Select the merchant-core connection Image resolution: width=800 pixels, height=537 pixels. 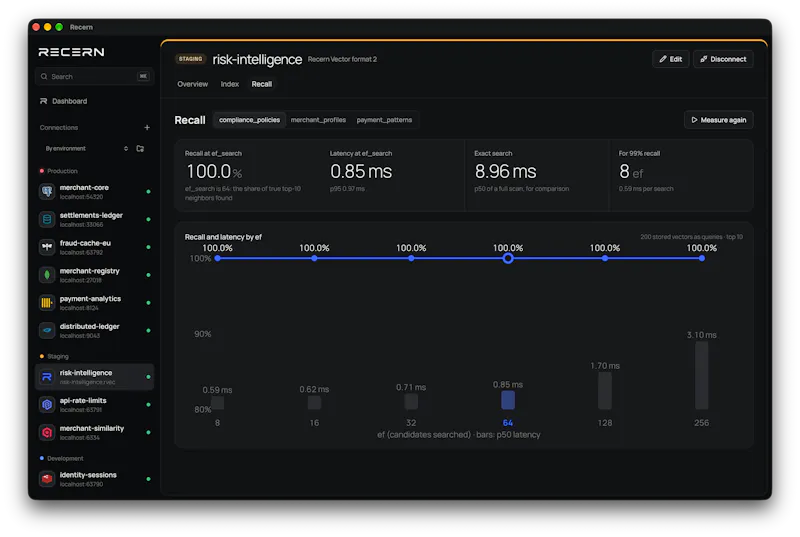(x=94, y=192)
